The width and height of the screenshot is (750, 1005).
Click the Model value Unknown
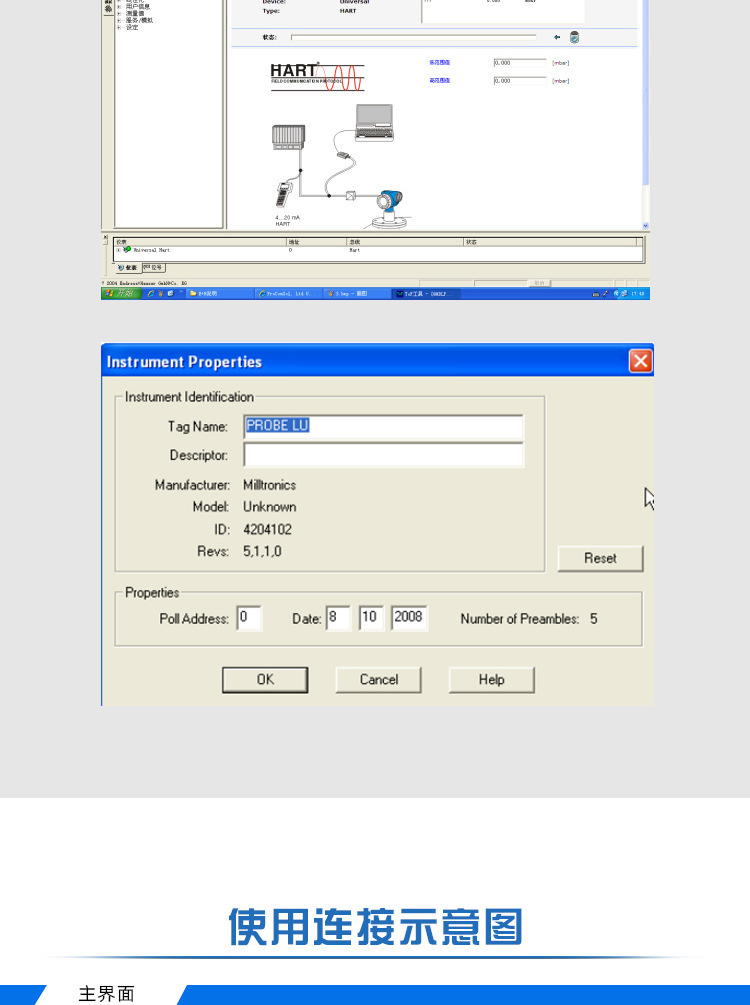269,507
